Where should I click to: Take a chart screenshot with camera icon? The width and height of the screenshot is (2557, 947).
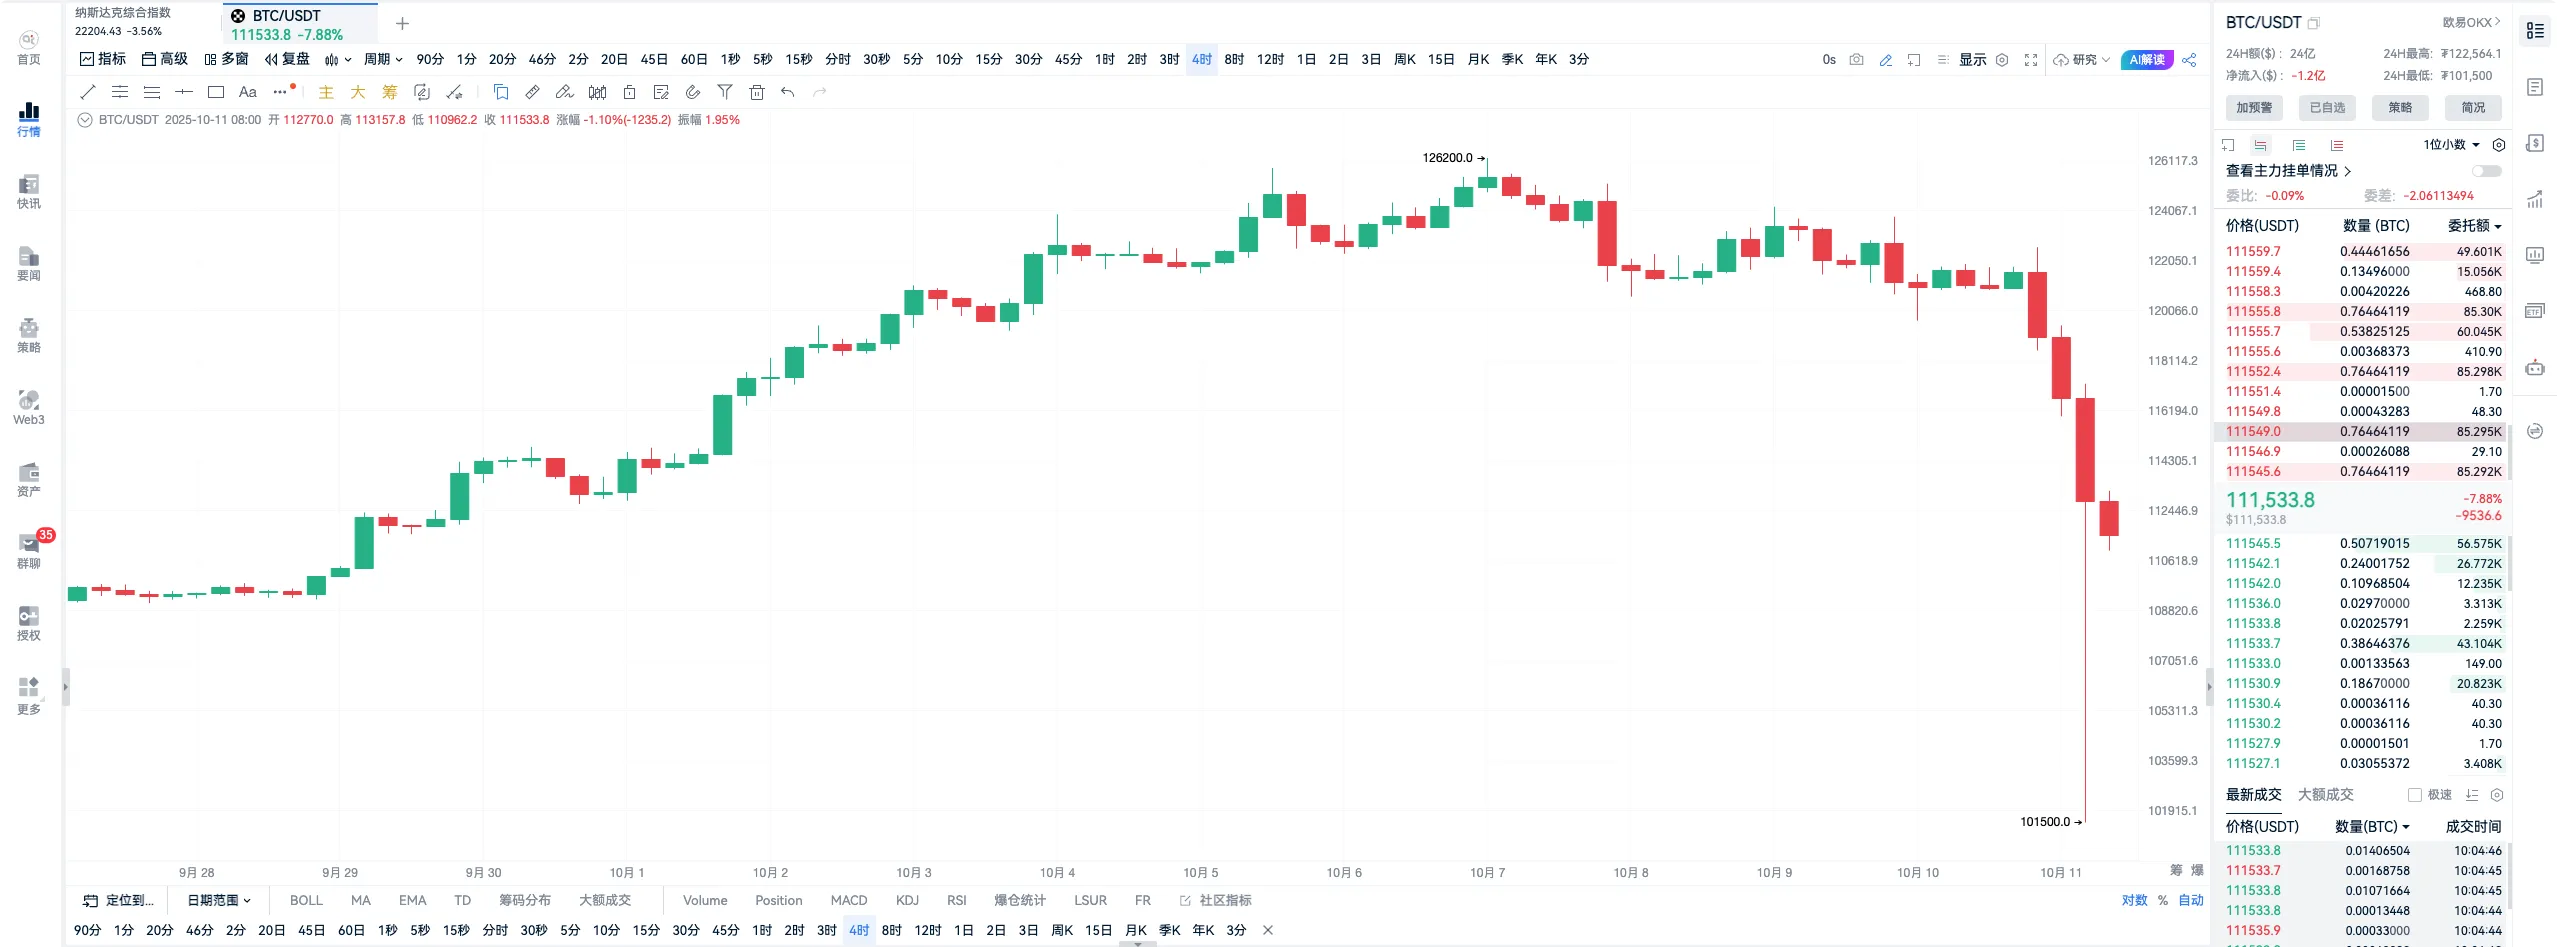1857,60
